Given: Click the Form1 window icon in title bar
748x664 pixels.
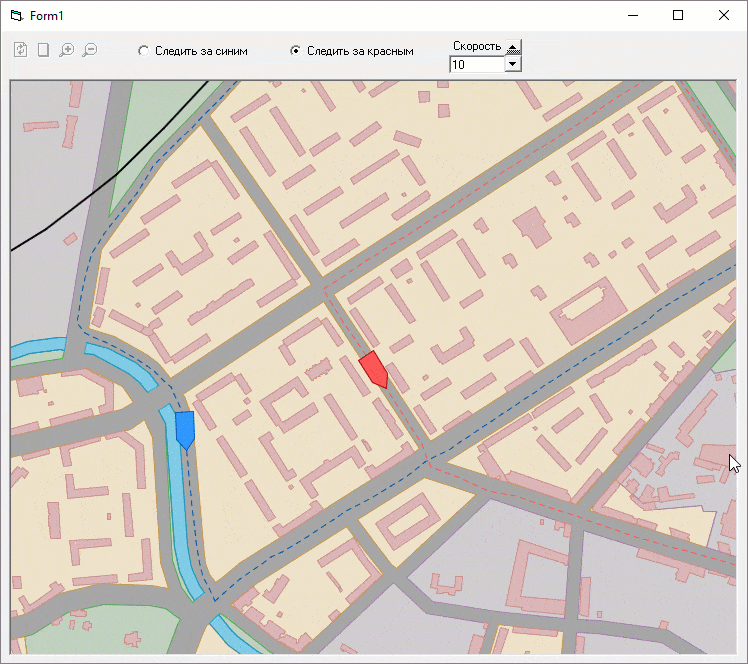Looking at the screenshot, I should coord(15,16).
